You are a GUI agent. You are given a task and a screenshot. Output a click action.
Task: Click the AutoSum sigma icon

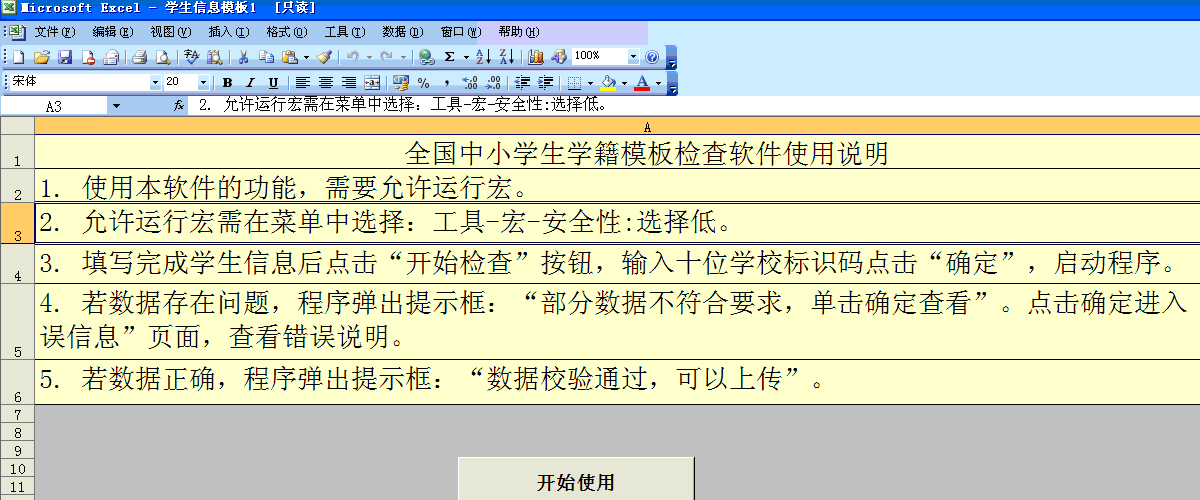[450, 57]
